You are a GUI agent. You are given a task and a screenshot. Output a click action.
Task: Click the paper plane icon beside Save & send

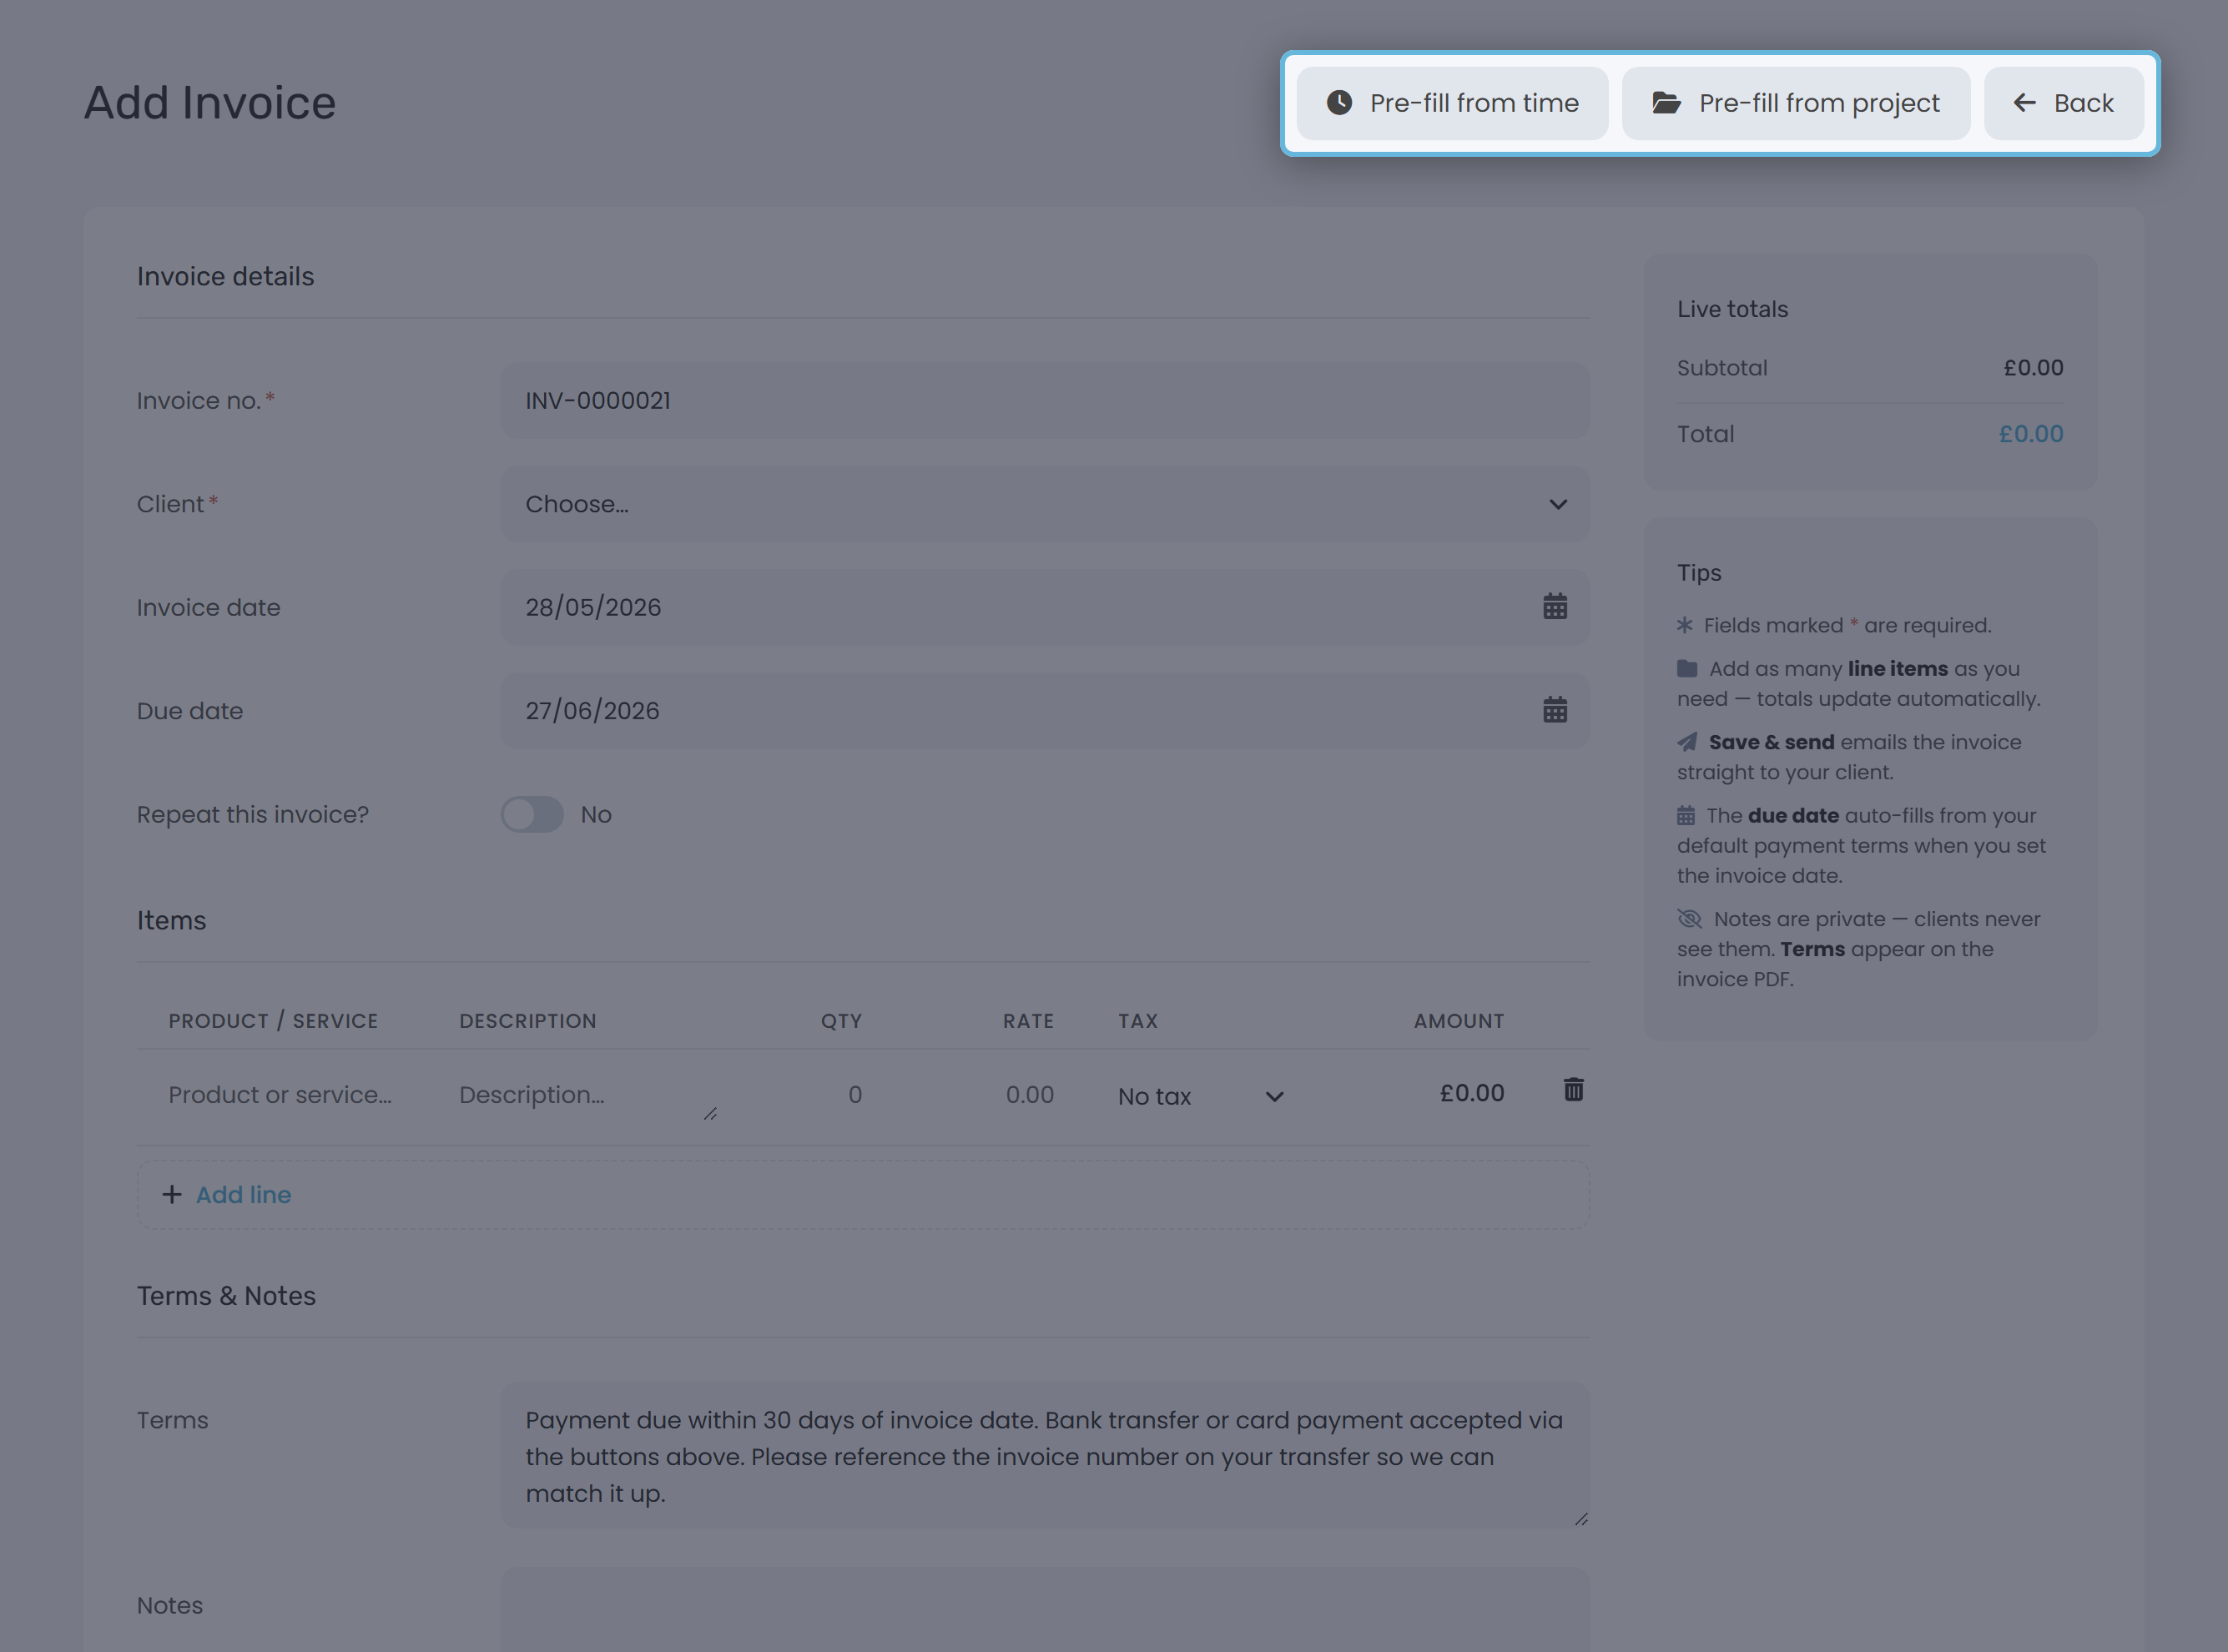[1687, 742]
